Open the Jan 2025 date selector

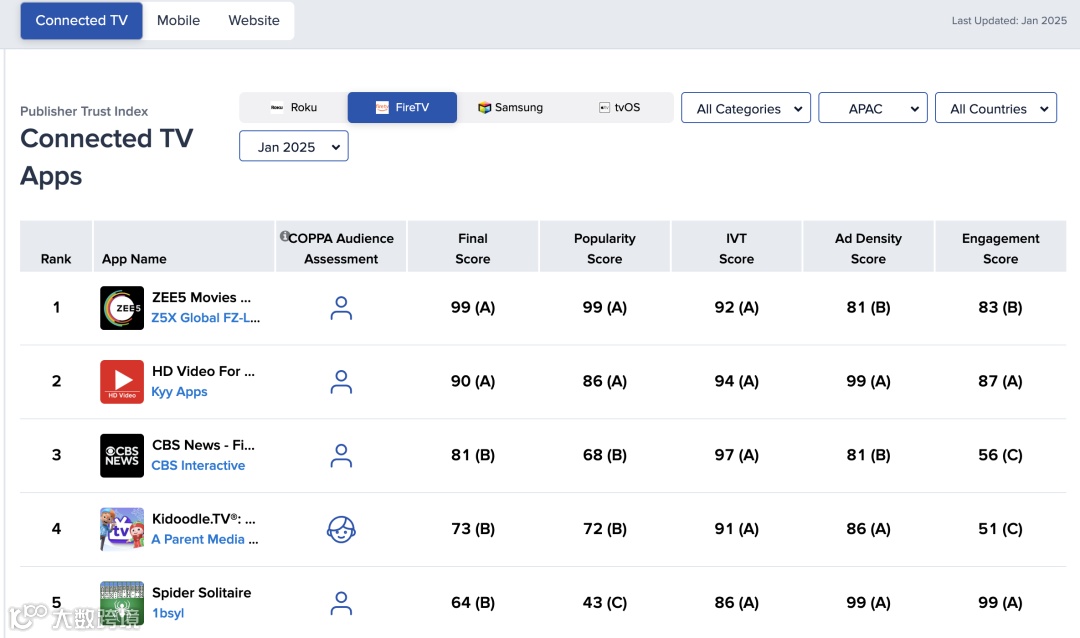pos(293,147)
